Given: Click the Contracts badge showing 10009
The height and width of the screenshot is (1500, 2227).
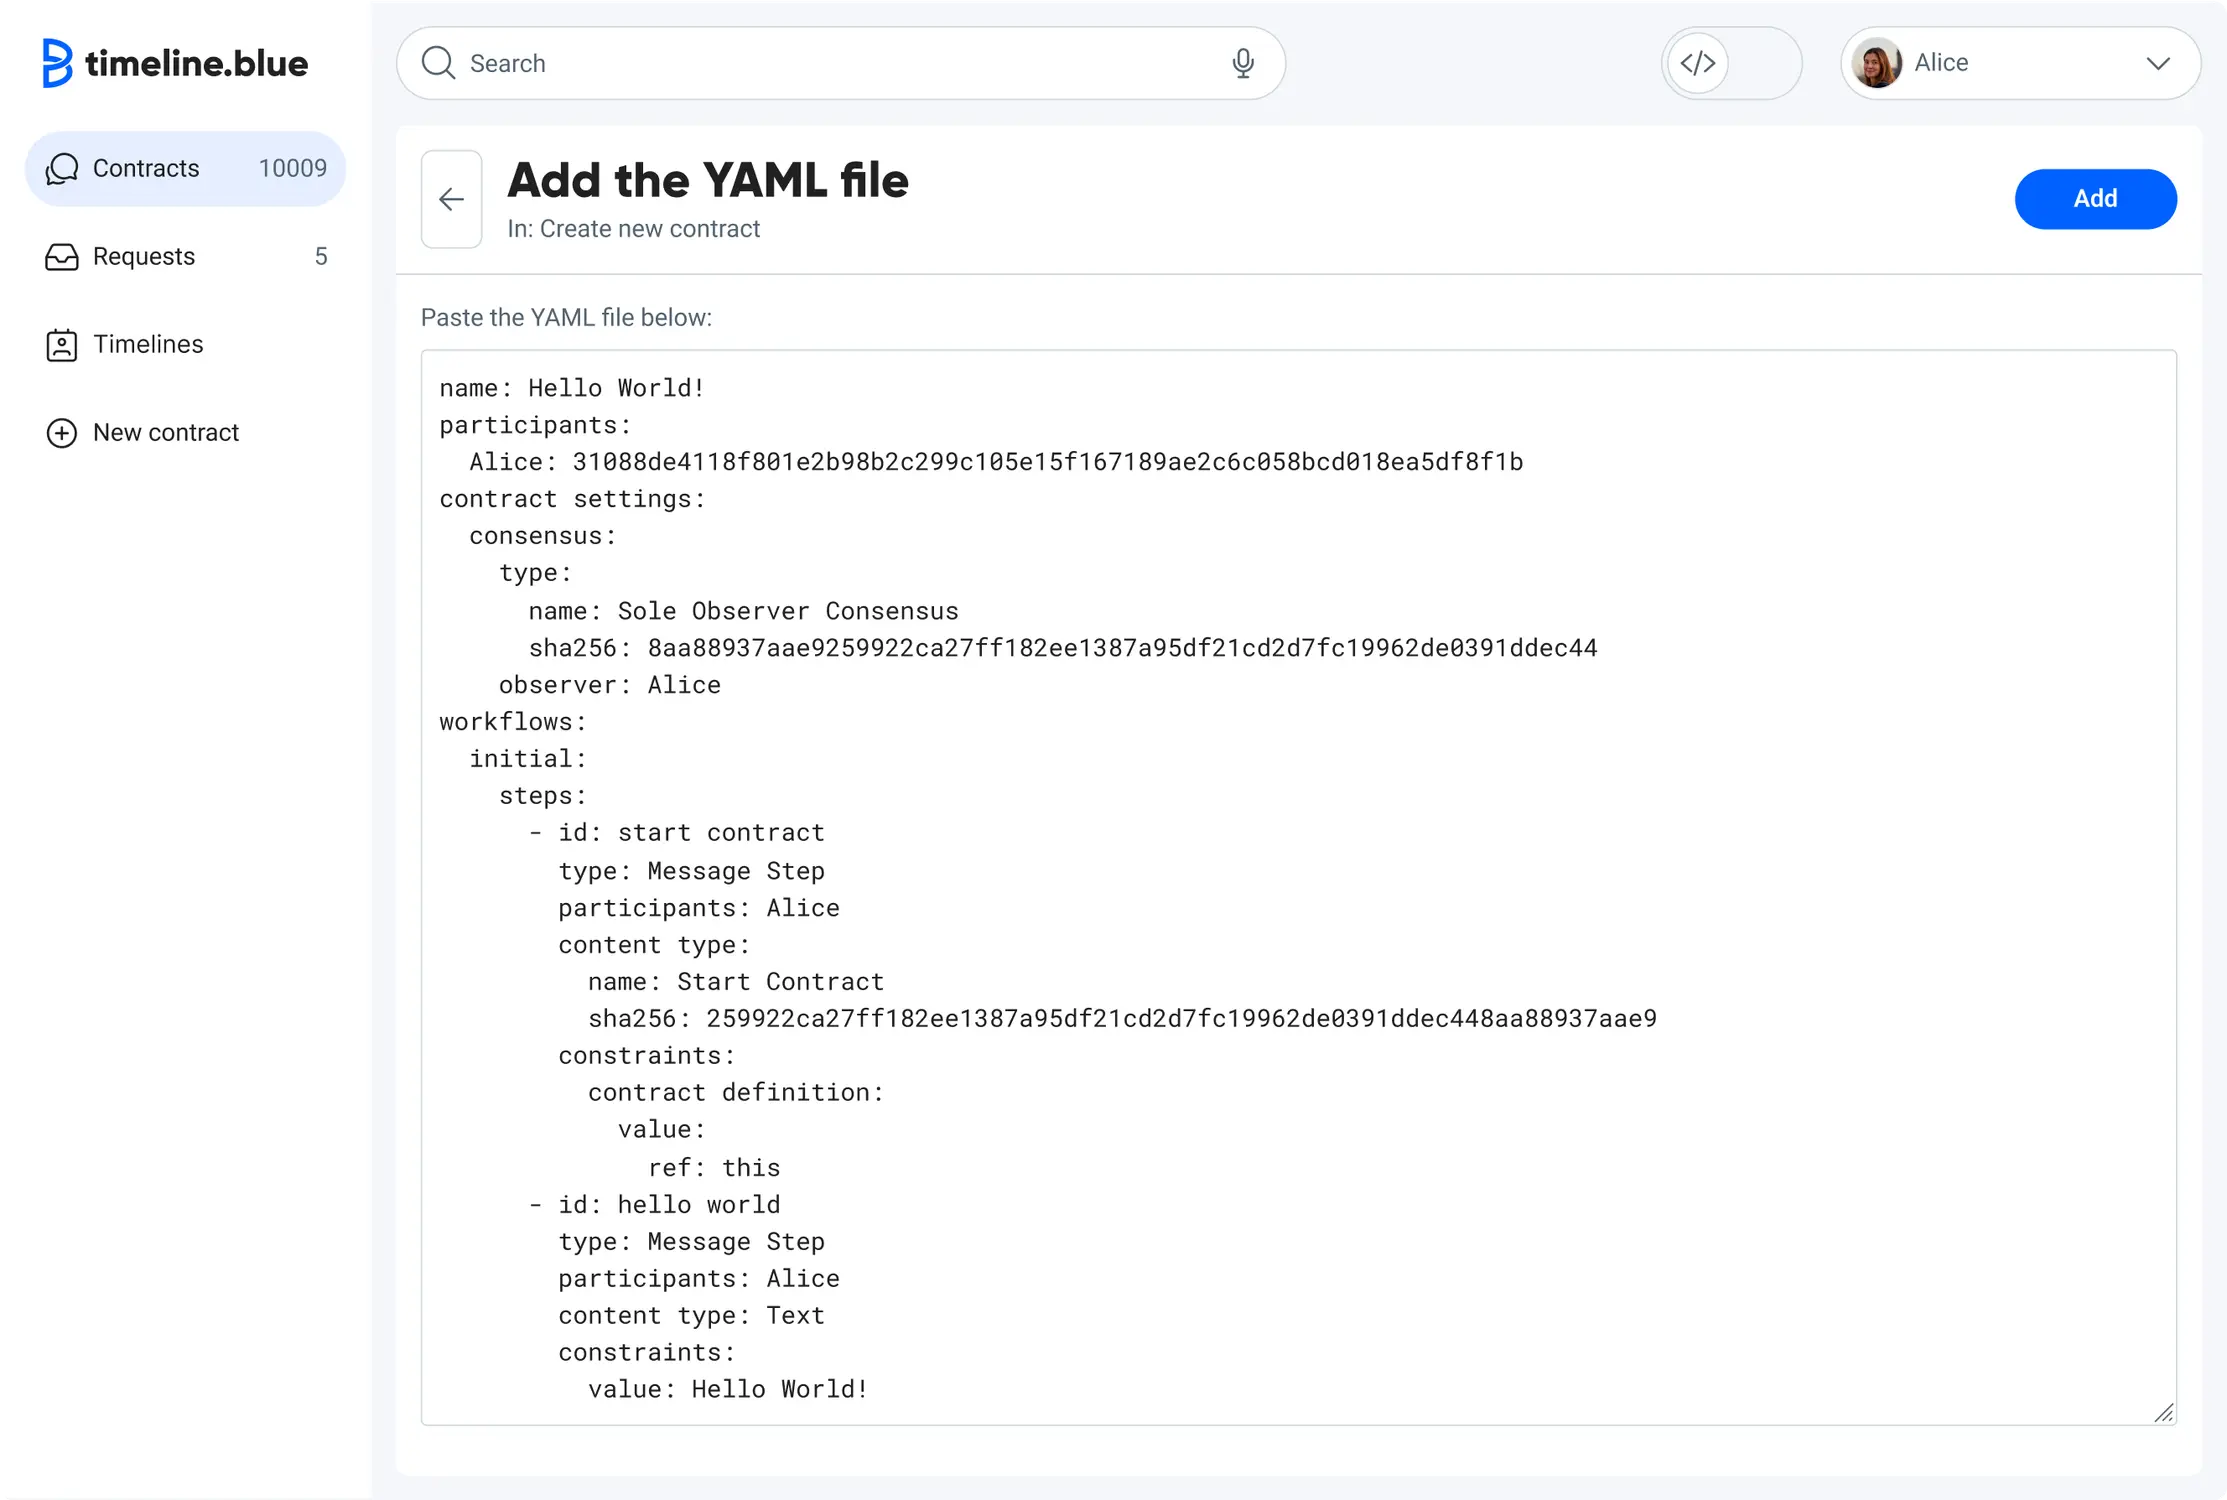Looking at the screenshot, I should [x=291, y=167].
